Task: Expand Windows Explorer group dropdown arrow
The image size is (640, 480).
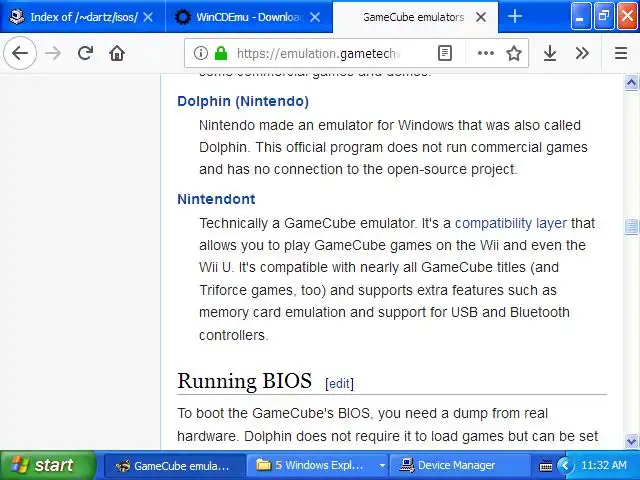Action: tap(382, 465)
